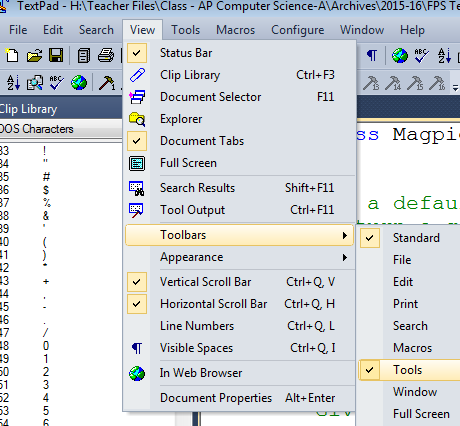Viewport: 460px width, 426px height.
Task: Click the New document toolbar icon
Action: pos(12,55)
